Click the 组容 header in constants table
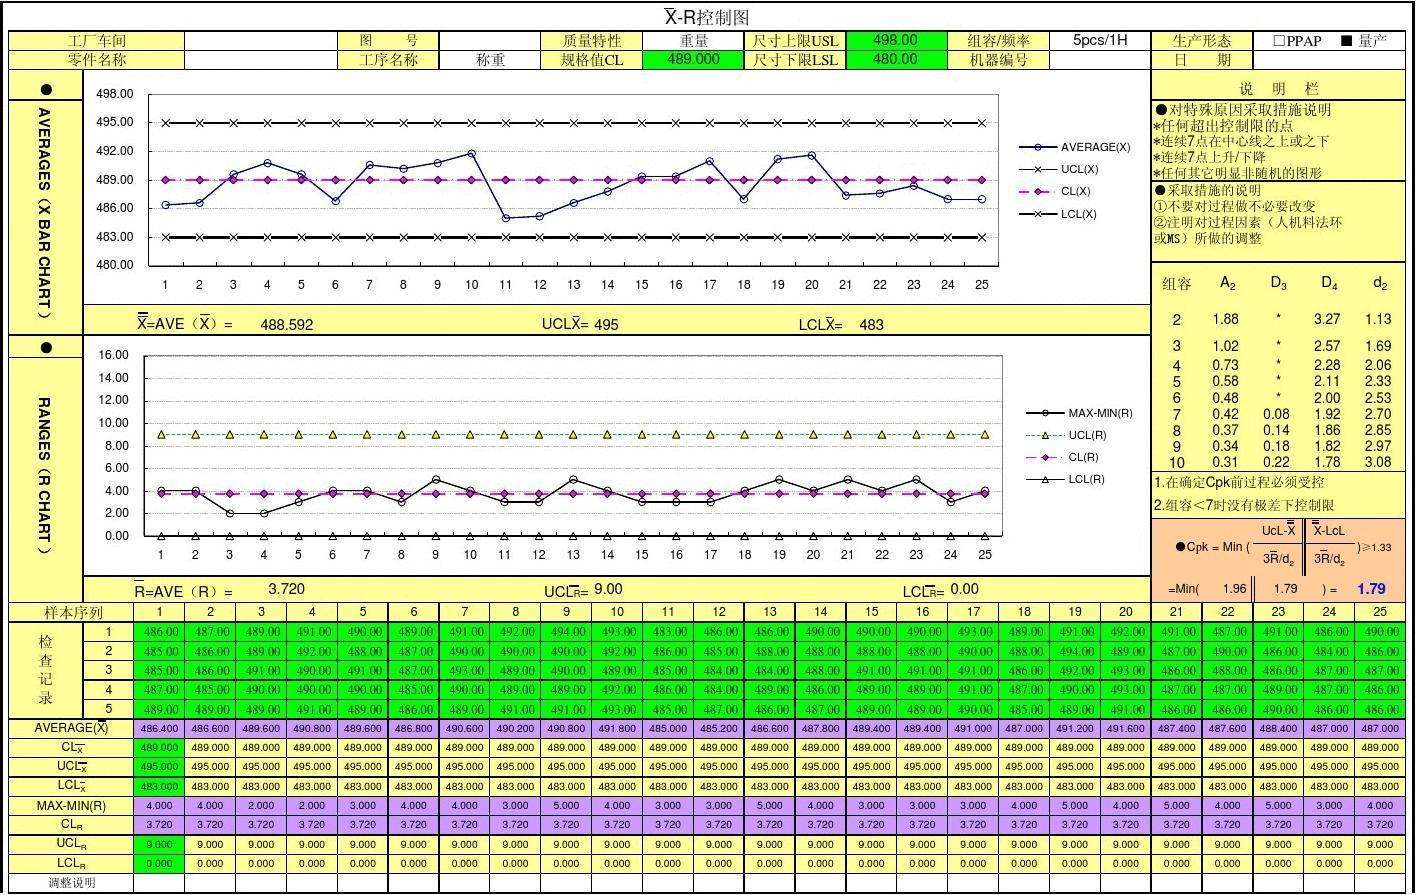Image resolution: width=1416 pixels, height=895 pixels. (x=1177, y=284)
